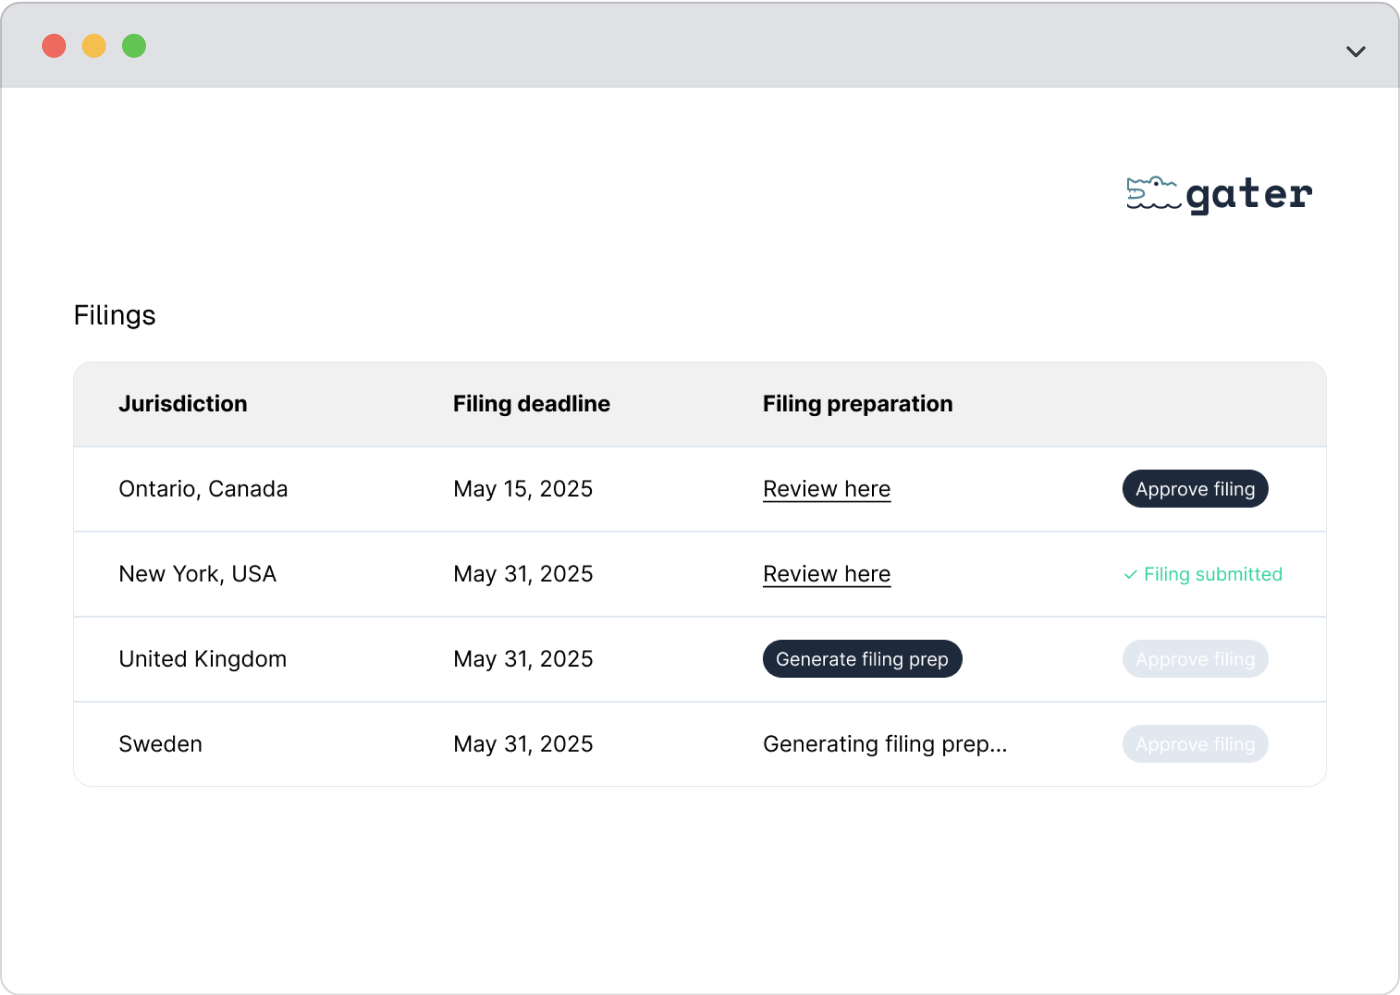
Task: Select the Jurisdiction column header
Action: [183, 404]
